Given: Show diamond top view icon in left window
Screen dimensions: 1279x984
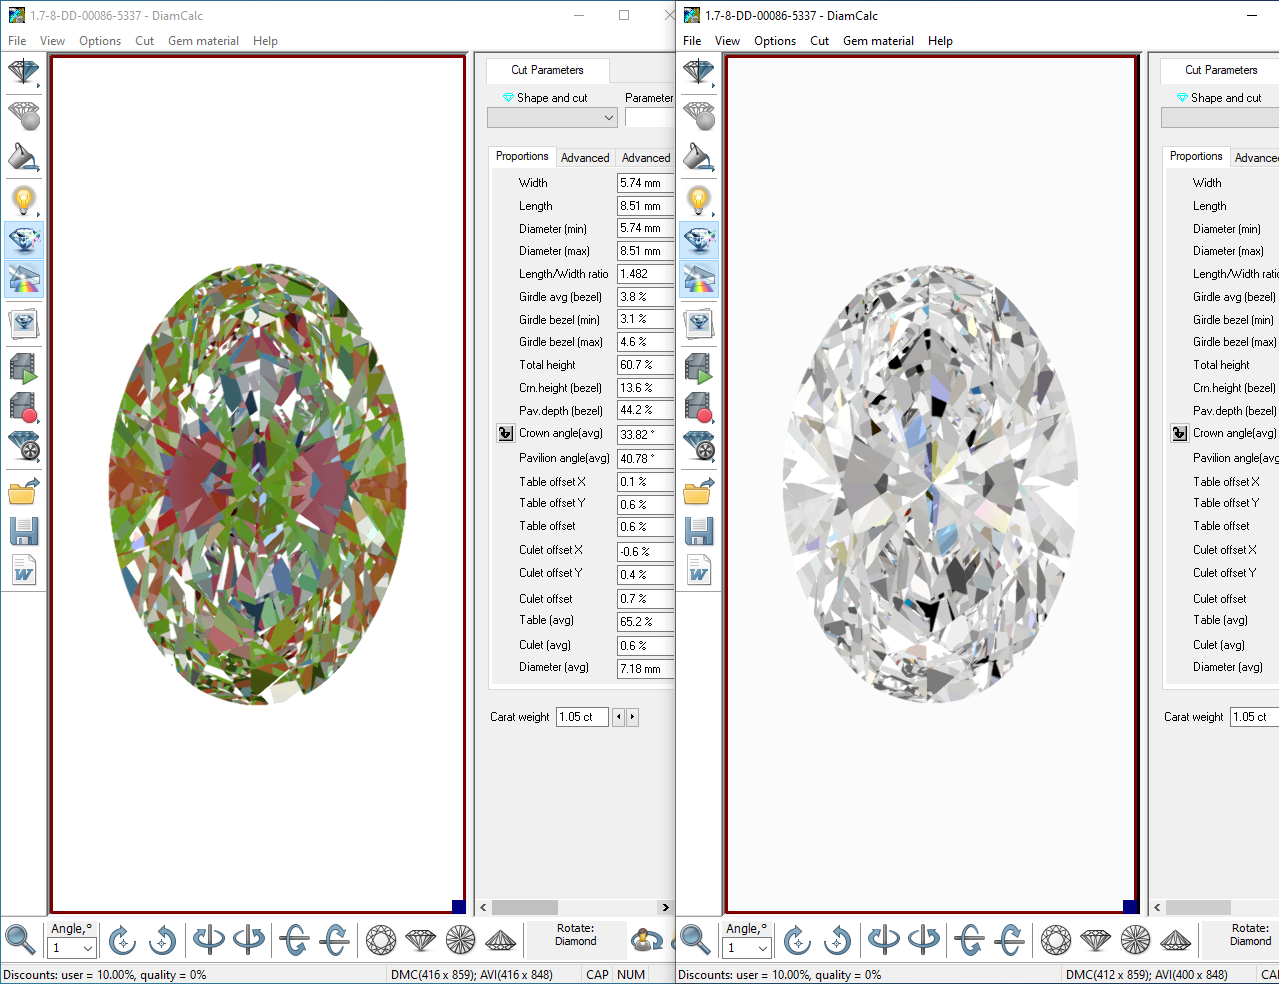Looking at the screenshot, I should pos(381,940).
